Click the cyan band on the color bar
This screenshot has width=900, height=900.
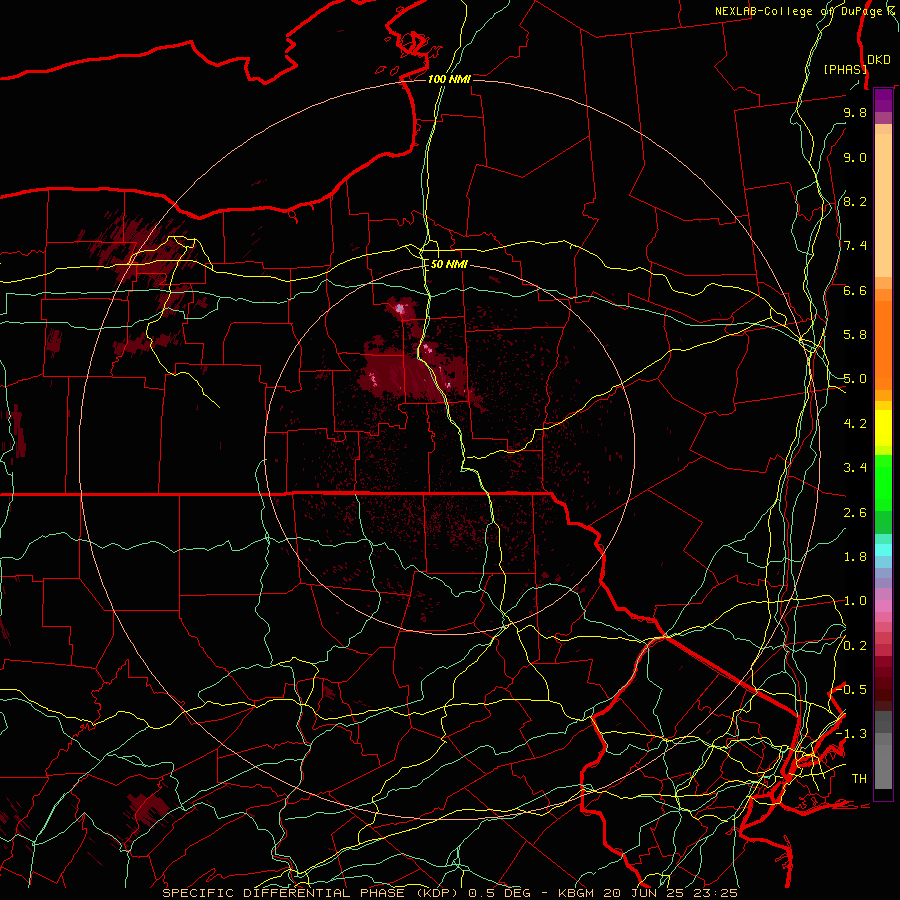click(x=883, y=550)
